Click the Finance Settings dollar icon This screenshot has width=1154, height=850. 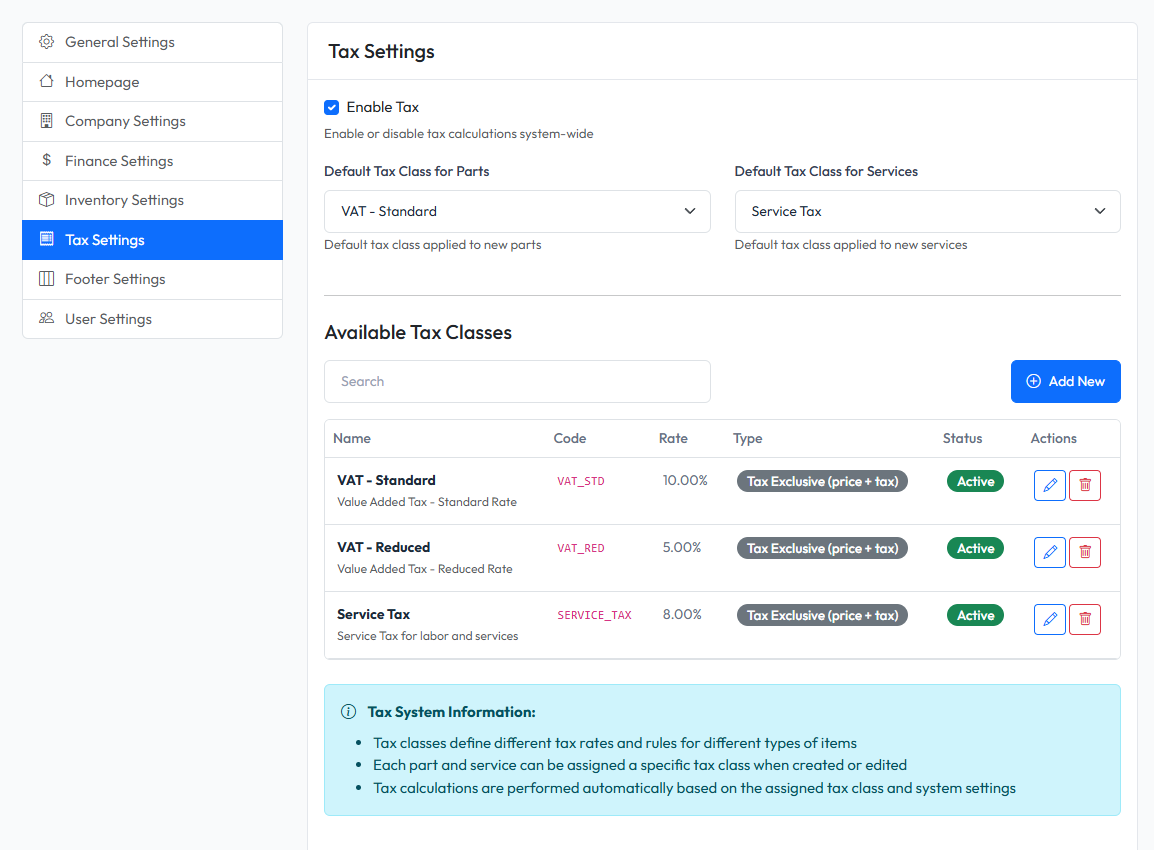(x=45, y=160)
